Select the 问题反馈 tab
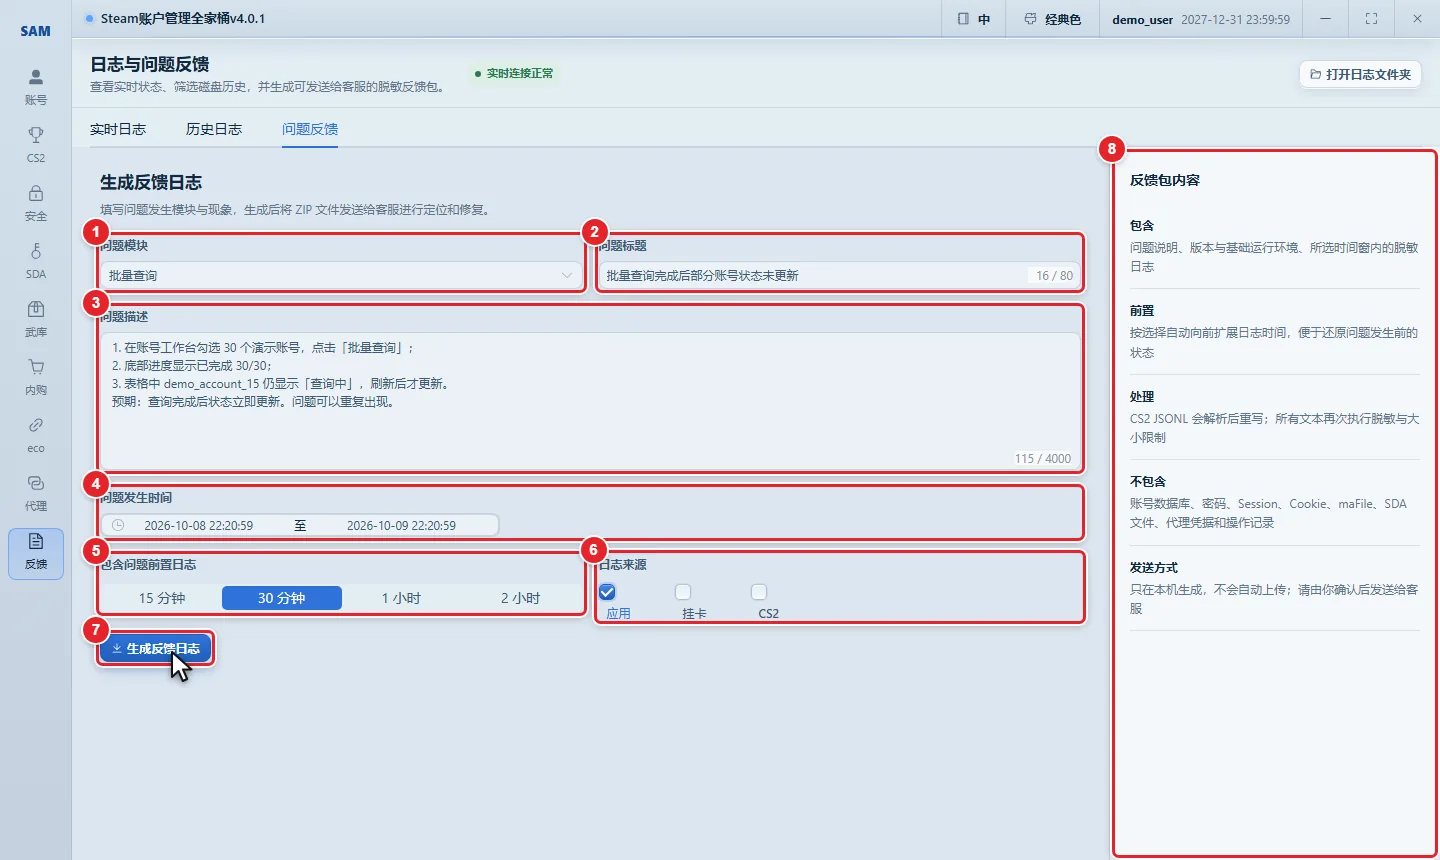This screenshot has width=1440, height=860. tap(310, 129)
